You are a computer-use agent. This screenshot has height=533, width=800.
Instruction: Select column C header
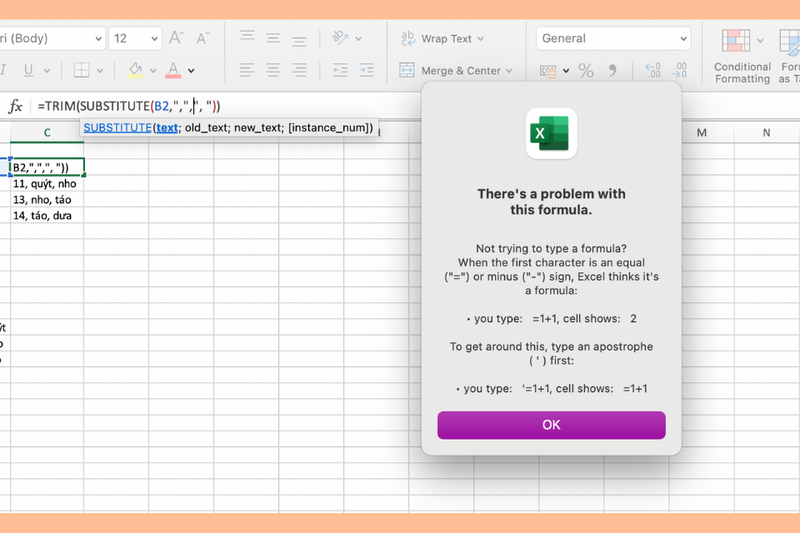pos(47,133)
